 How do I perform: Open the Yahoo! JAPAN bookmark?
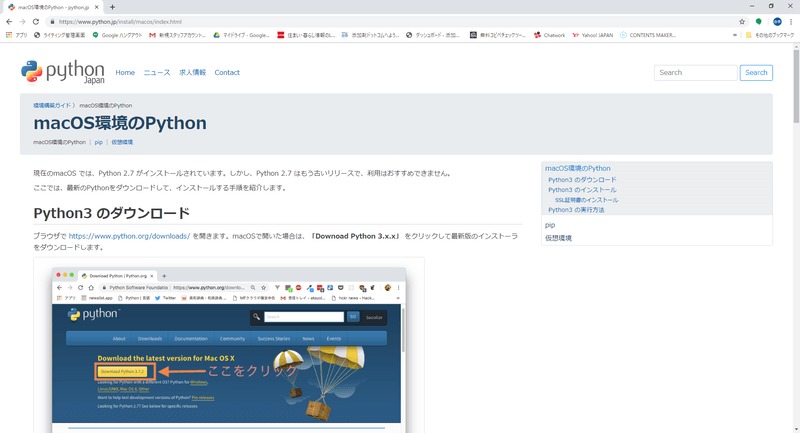(593, 35)
